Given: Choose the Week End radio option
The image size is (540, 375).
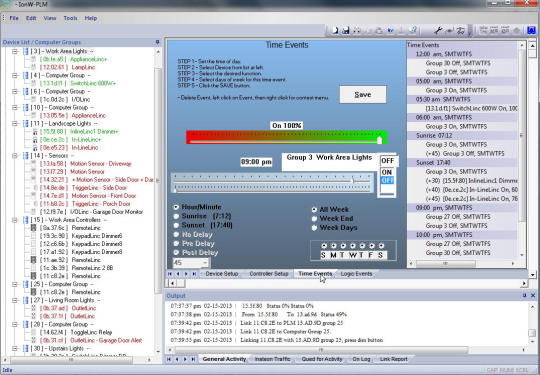Looking at the screenshot, I should click(x=314, y=219).
